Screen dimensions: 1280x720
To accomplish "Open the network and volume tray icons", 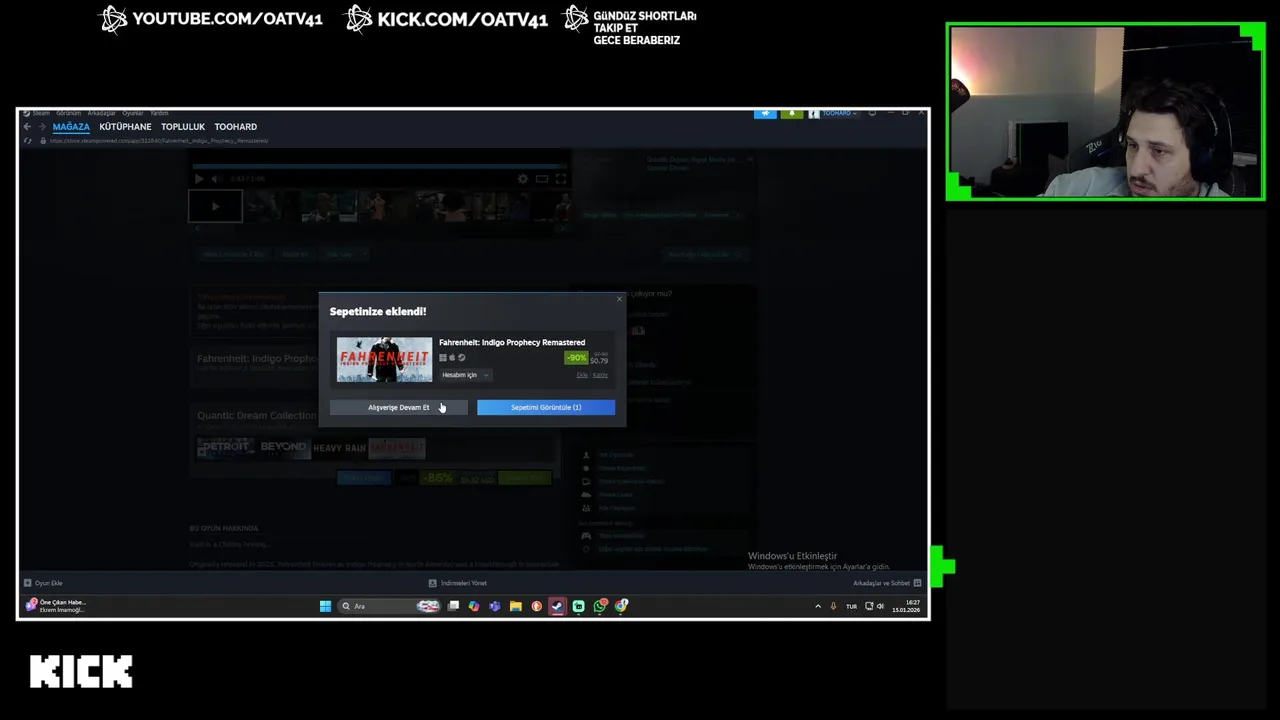I will pyautogui.click(x=874, y=606).
